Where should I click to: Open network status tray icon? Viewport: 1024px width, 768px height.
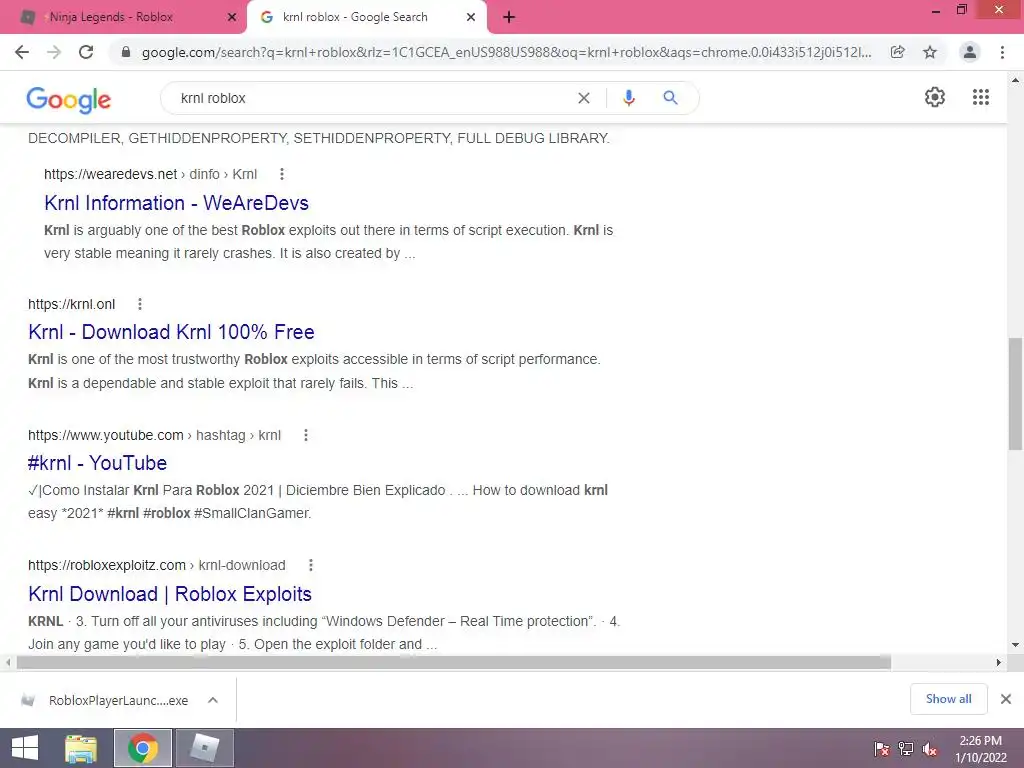click(906, 749)
